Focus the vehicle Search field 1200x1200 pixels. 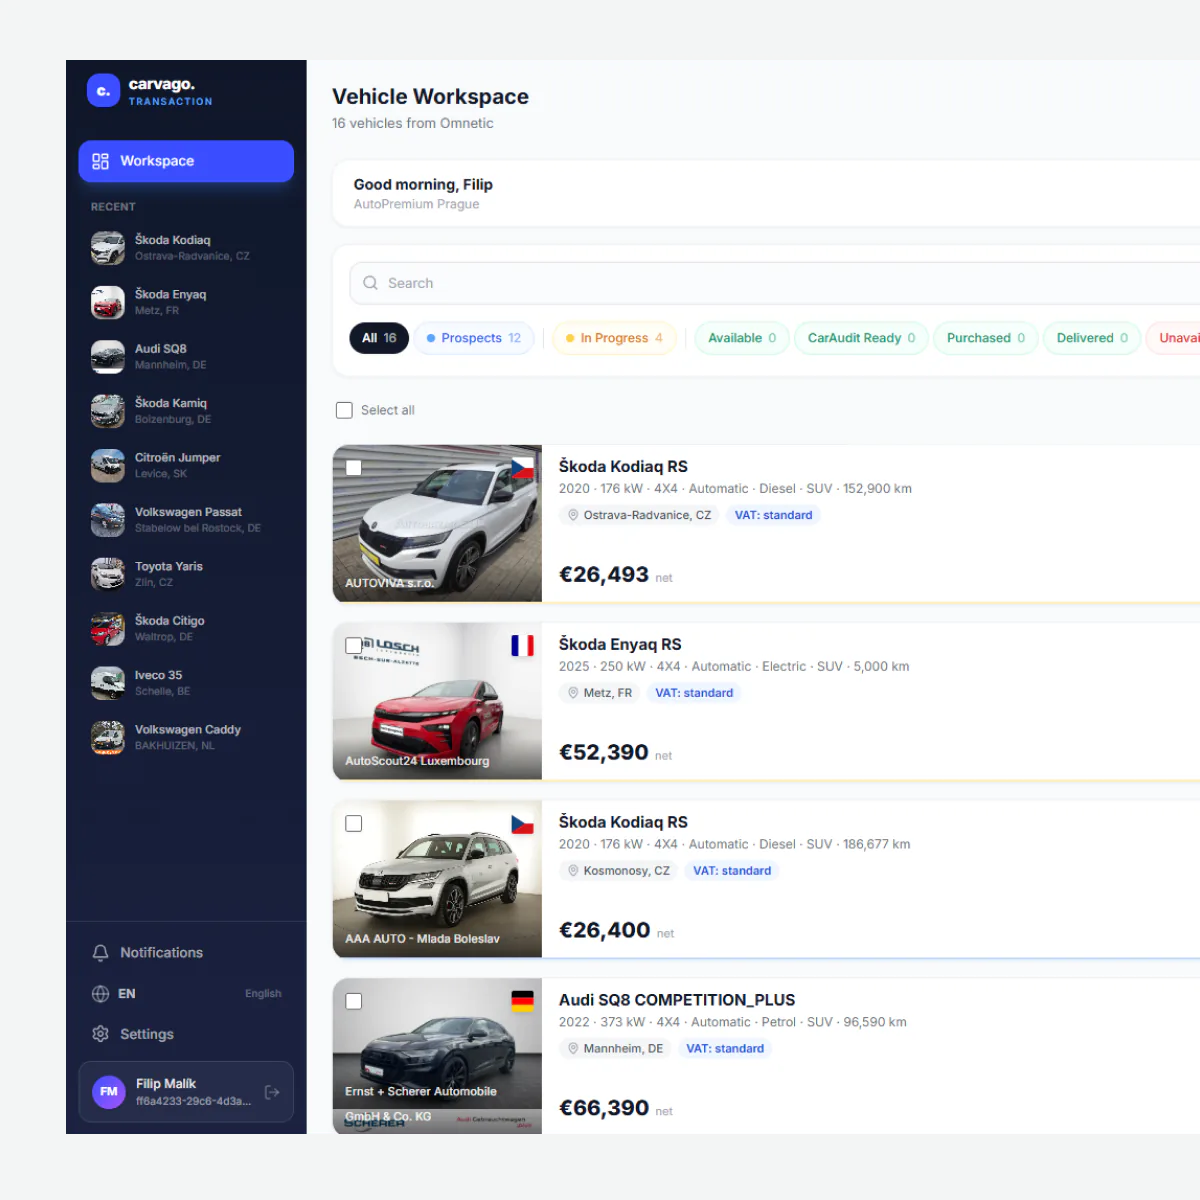pyautogui.click(x=775, y=283)
